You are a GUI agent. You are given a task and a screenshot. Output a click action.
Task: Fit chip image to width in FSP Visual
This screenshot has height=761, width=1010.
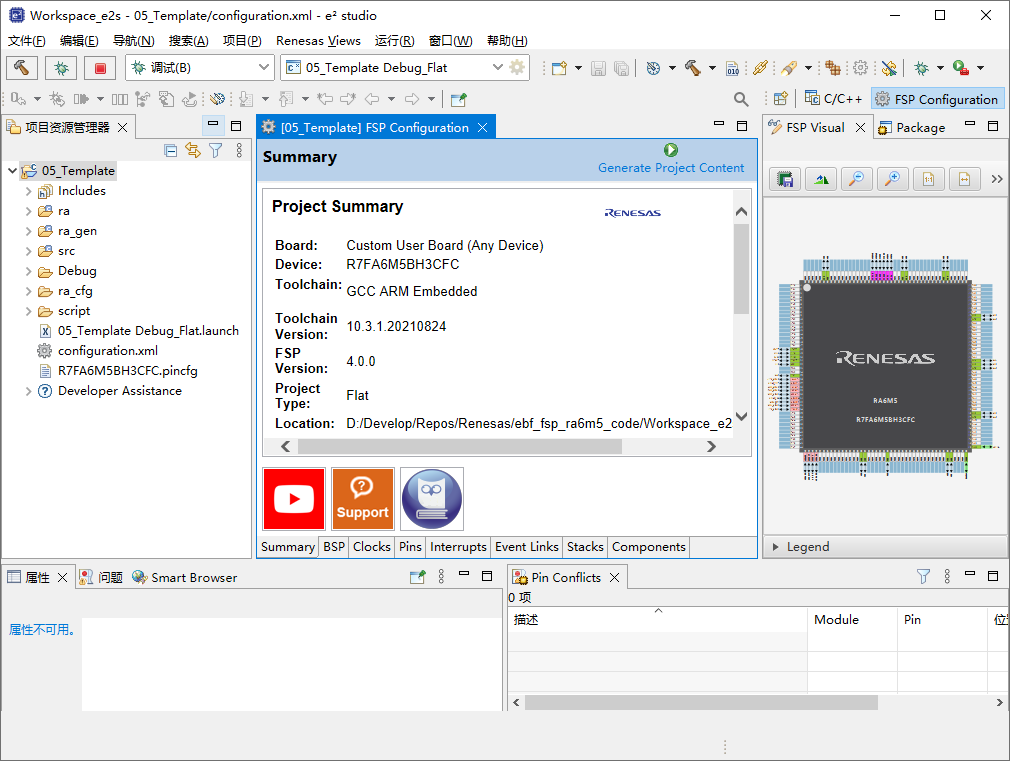coord(964,179)
